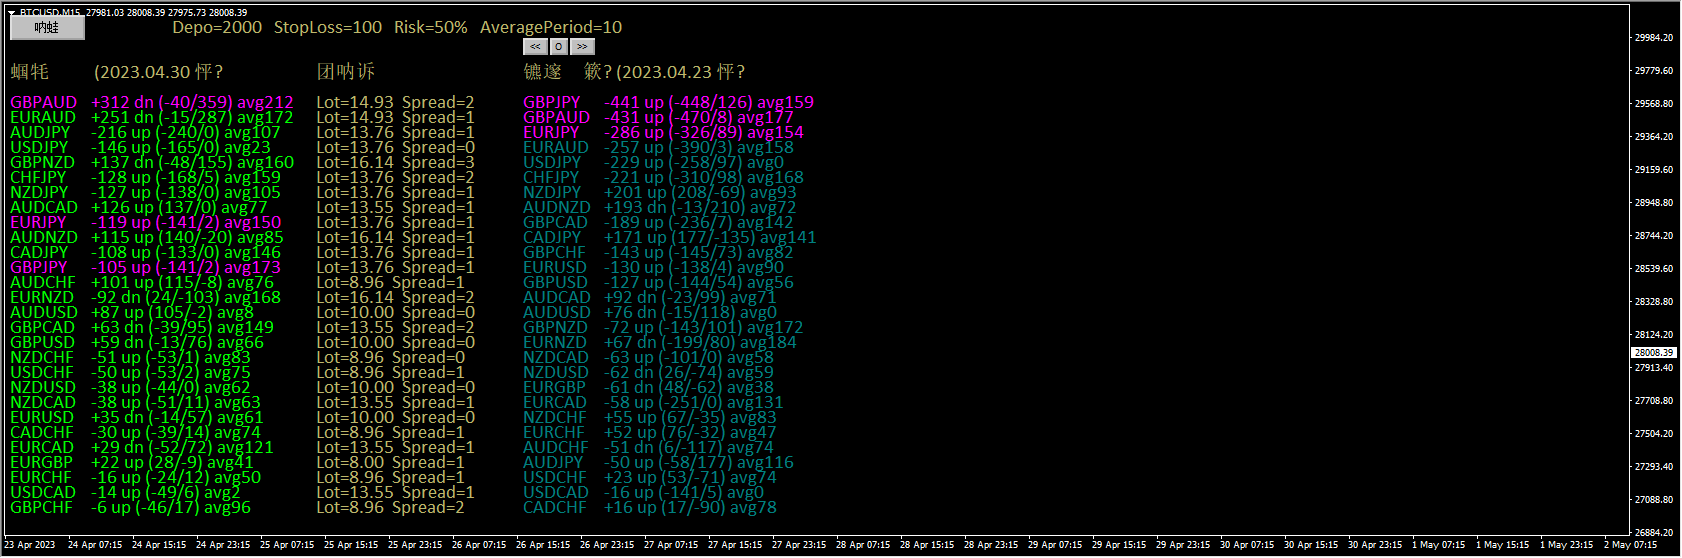1682x558 pixels.
Task: Click the current price label 28008.39 on the scale
Action: tap(1653, 352)
